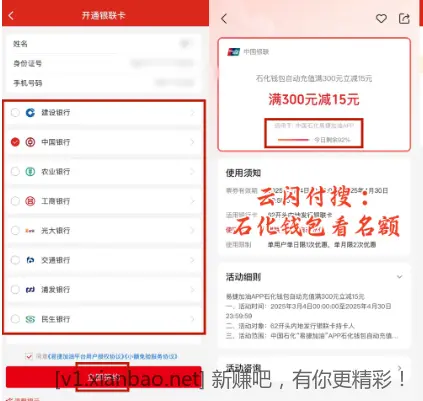Open the 易捷加油平台用户授权协议 link
Viewport: 423px width, 401px height.
86,356
